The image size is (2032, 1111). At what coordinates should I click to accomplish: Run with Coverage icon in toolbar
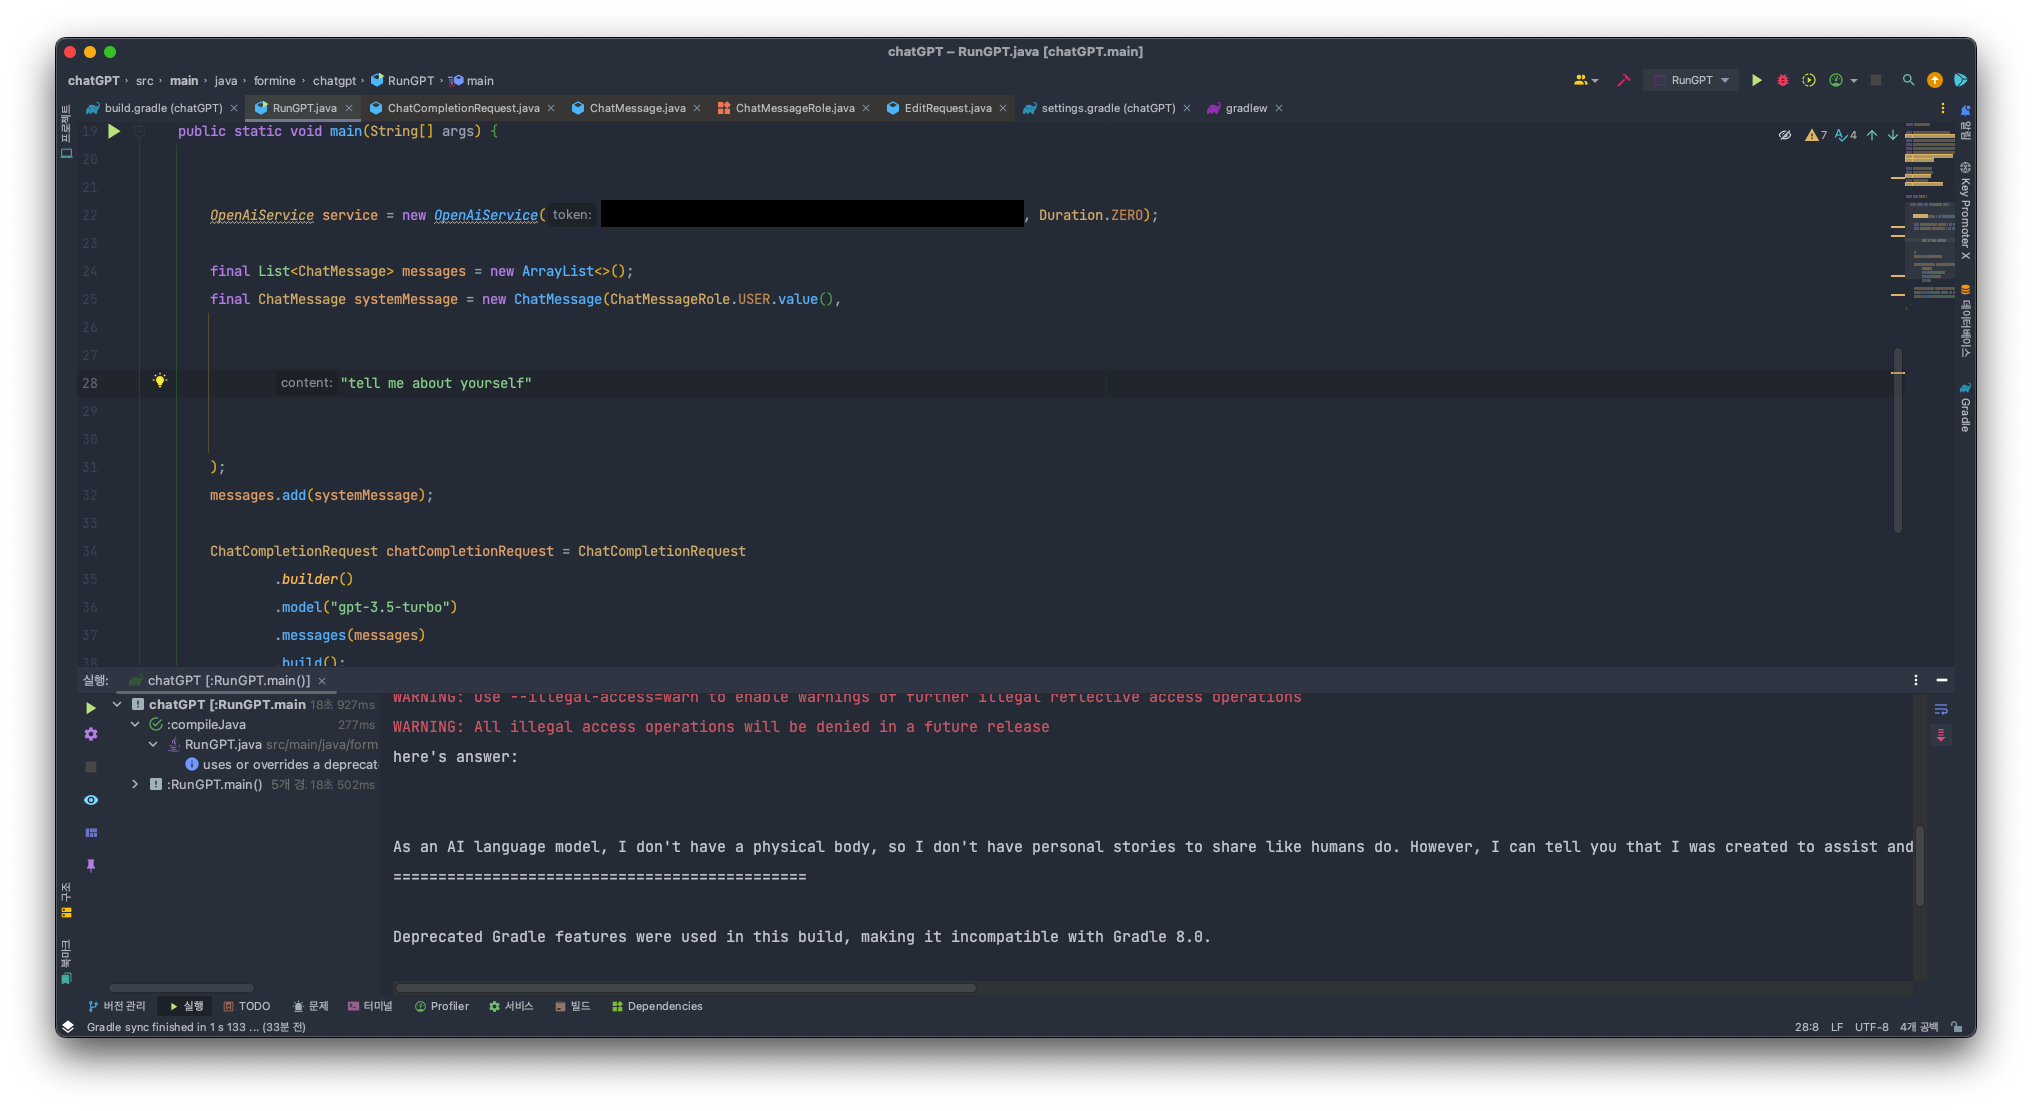pyautogui.click(x=1809, y=80)
